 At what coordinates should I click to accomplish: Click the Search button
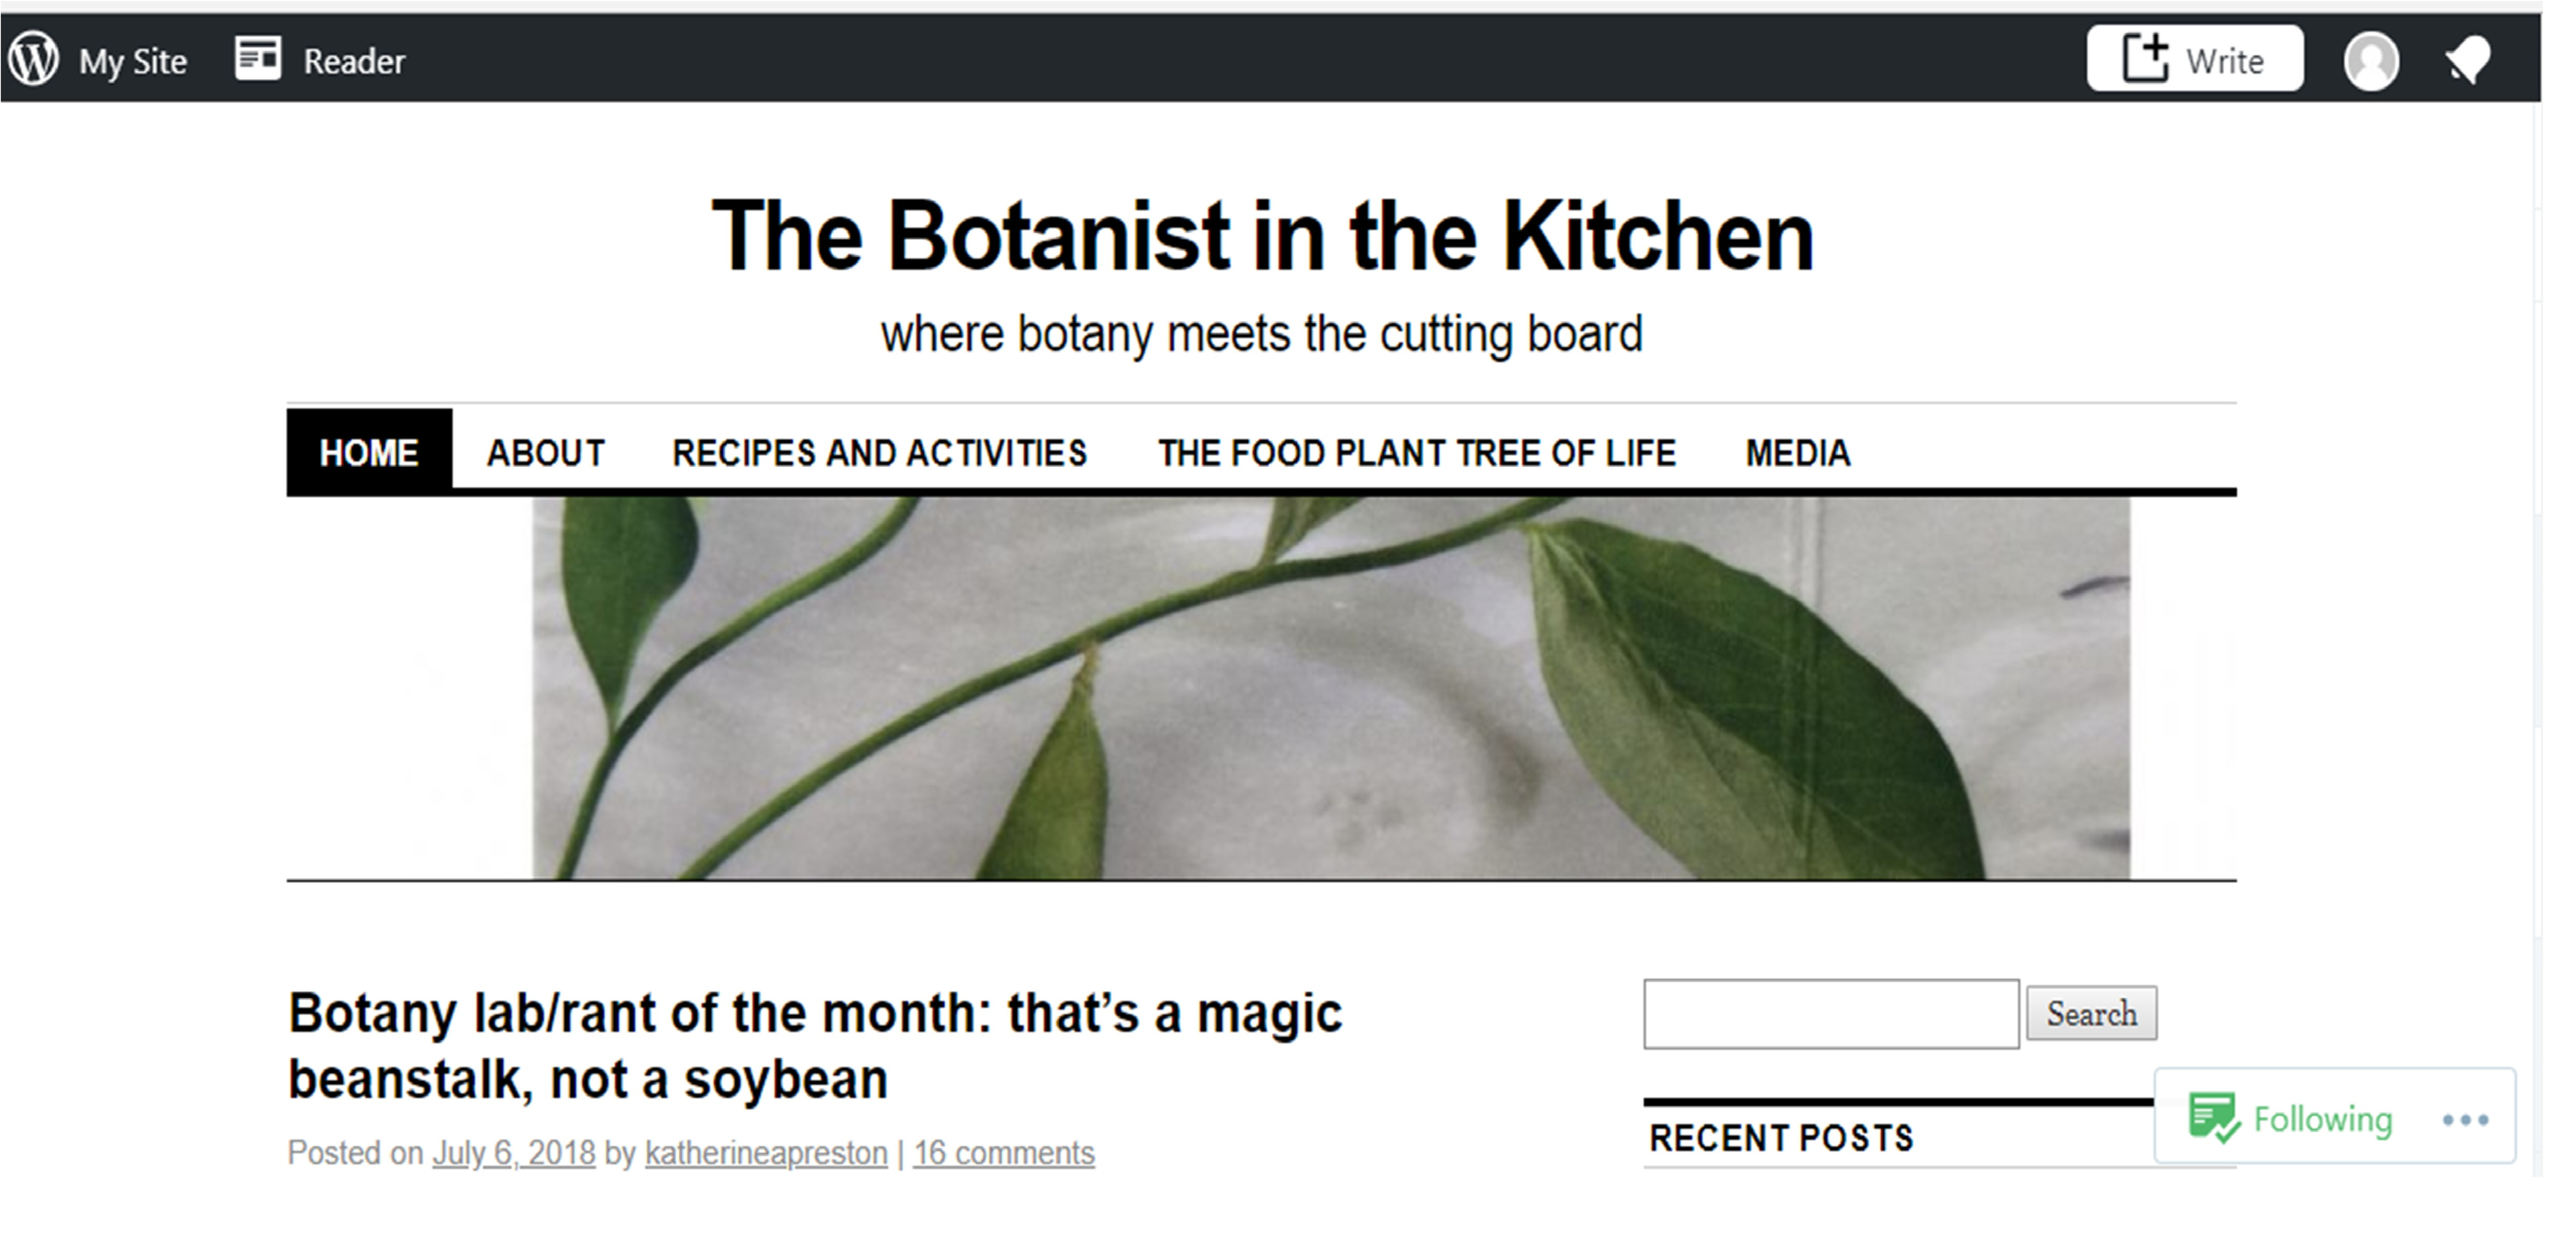tap(2091, 1014)
